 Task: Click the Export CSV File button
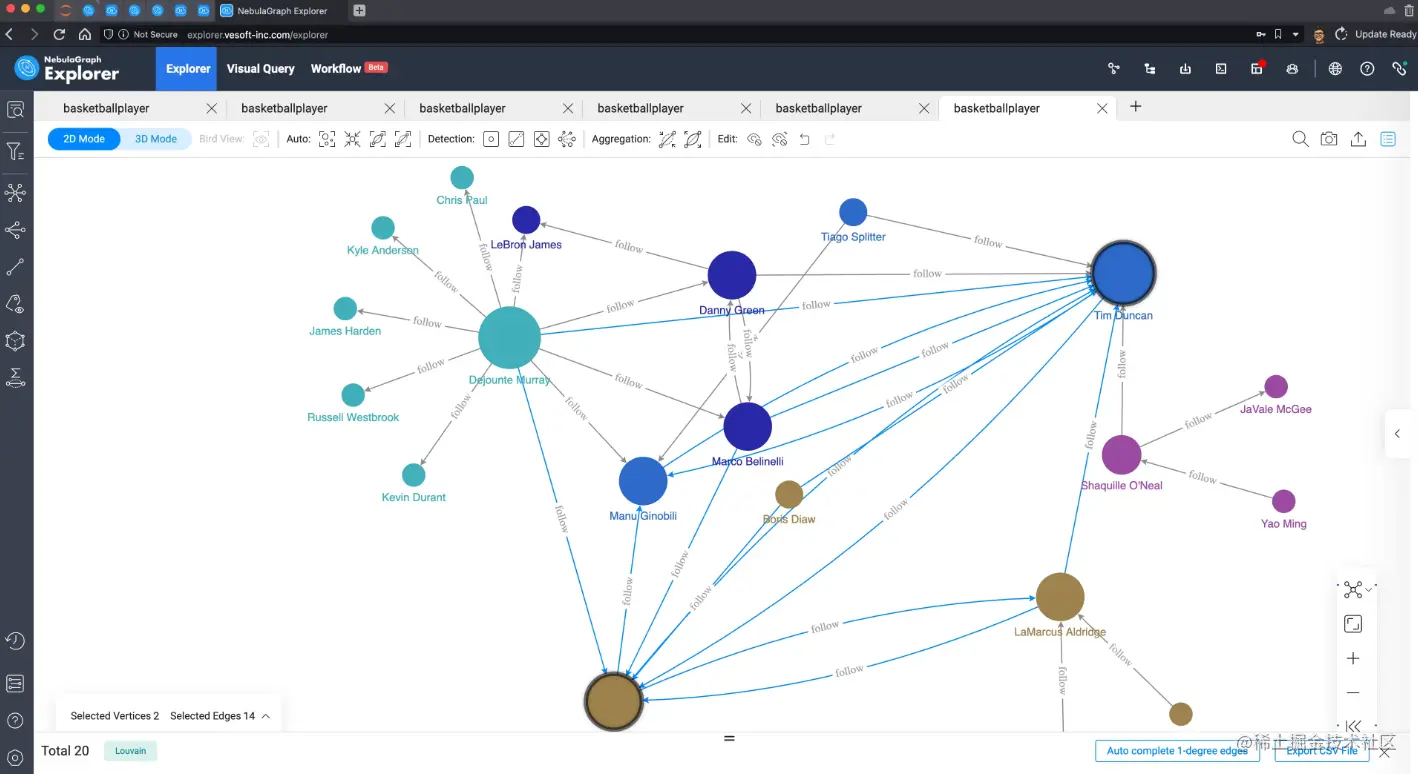tap(1321, 751)
